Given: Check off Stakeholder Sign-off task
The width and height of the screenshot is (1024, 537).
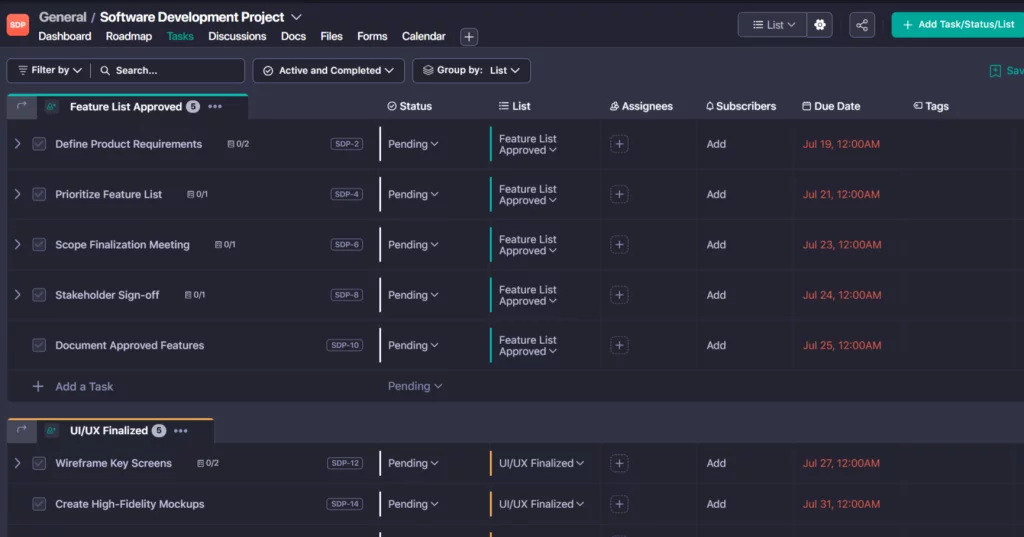Looking at the screenshot, I should coord(39,295).
